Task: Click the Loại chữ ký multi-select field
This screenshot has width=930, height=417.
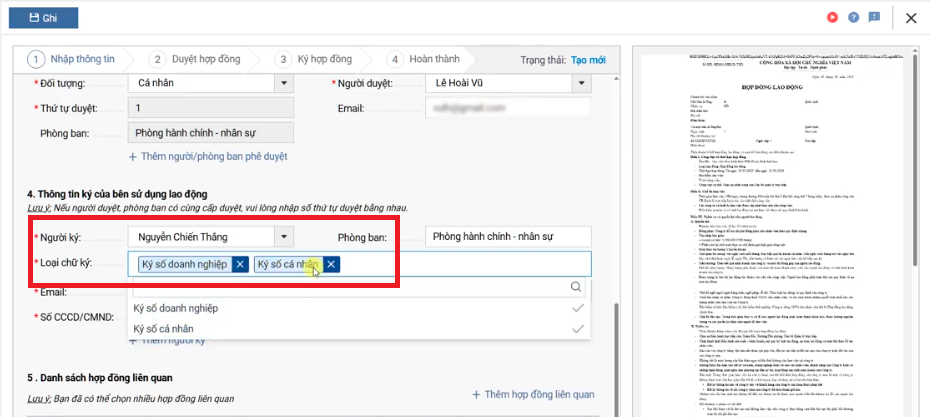Action: [x=359, y=264]
